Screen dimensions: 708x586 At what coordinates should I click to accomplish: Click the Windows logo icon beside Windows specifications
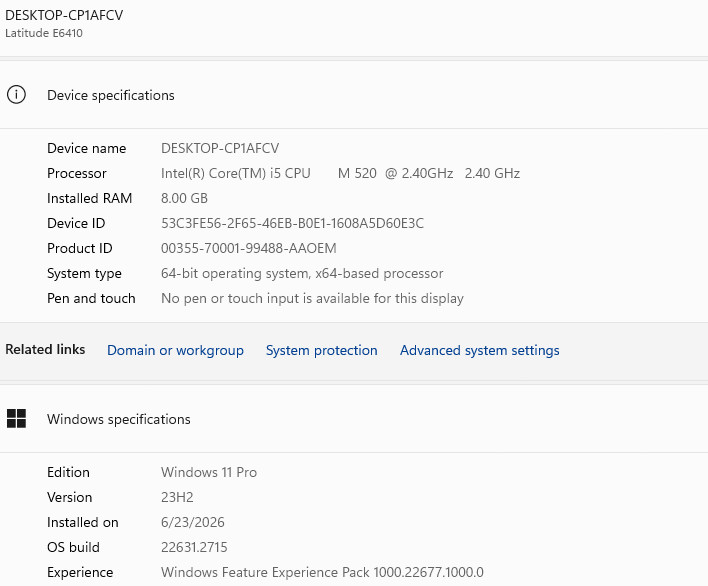tap(16, 419)
